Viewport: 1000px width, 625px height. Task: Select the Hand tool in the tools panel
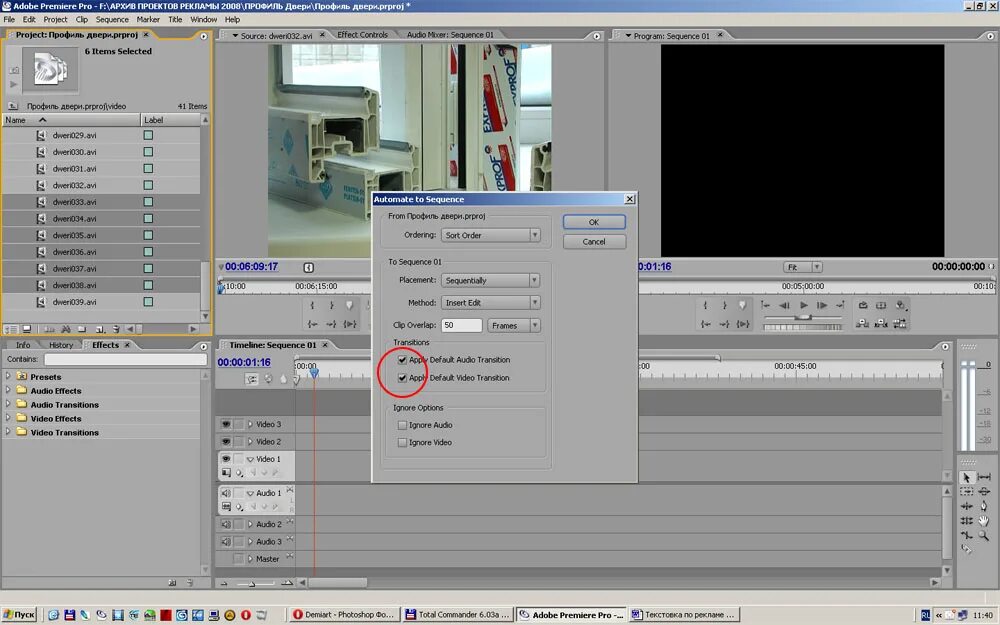[984, 520]
